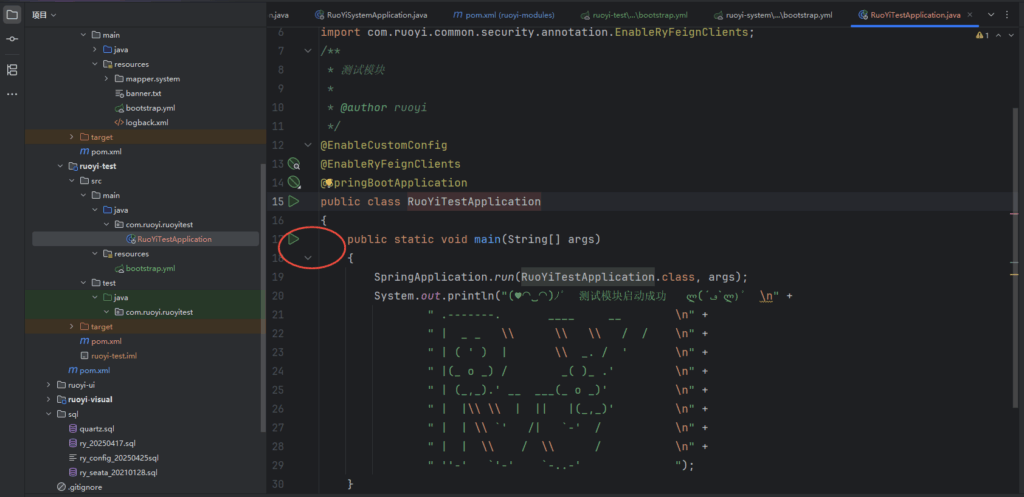Collapse the sql folder

[x=49, y=413]
